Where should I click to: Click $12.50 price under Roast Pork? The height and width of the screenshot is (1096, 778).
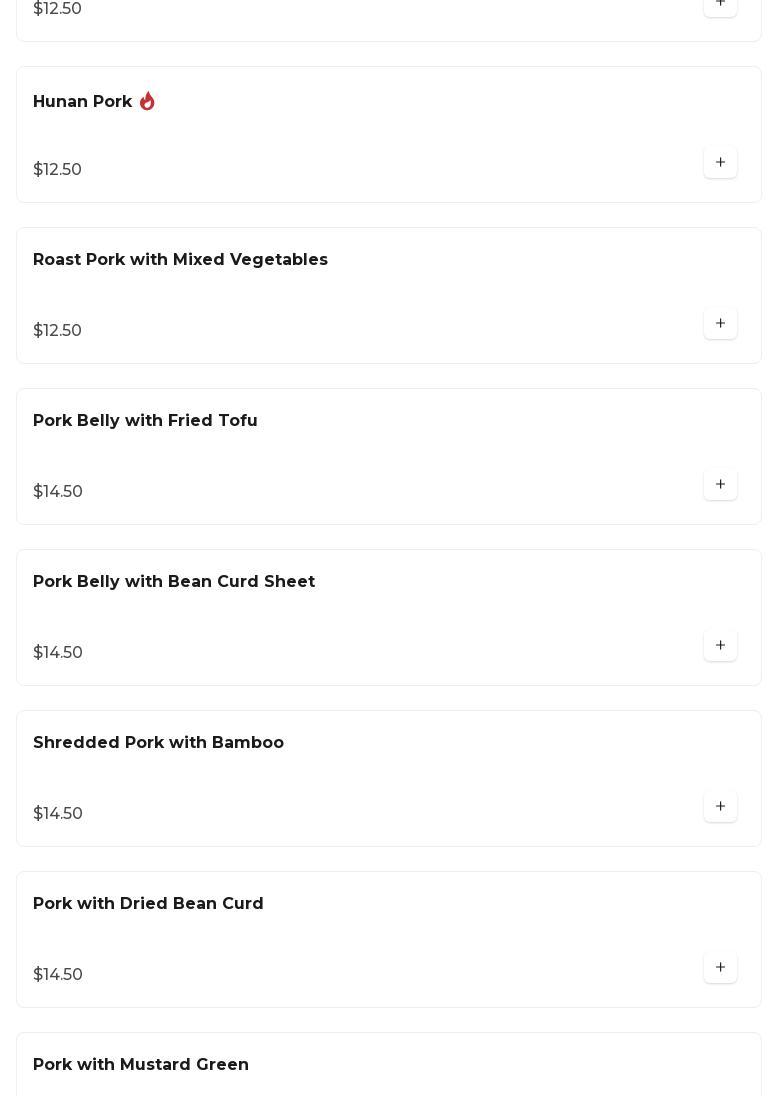coord(57,331)
